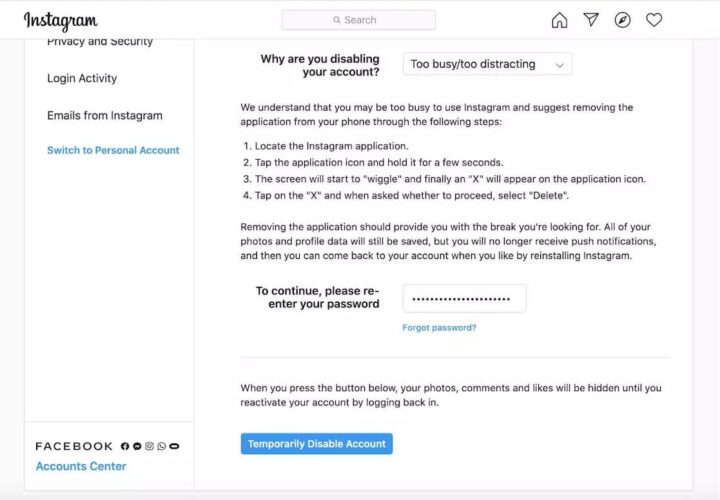Screen dimensions: 720x500
Task: Open the disable reason dropdown
Action: click(487, 64)
